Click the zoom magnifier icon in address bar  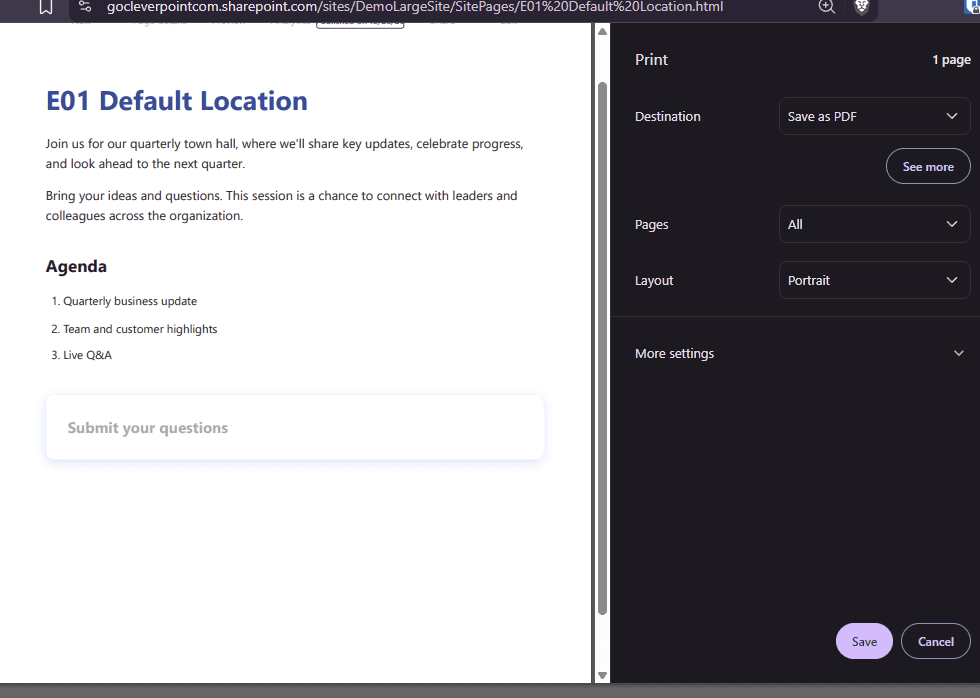pyautogui.click(x=826, y=7)
